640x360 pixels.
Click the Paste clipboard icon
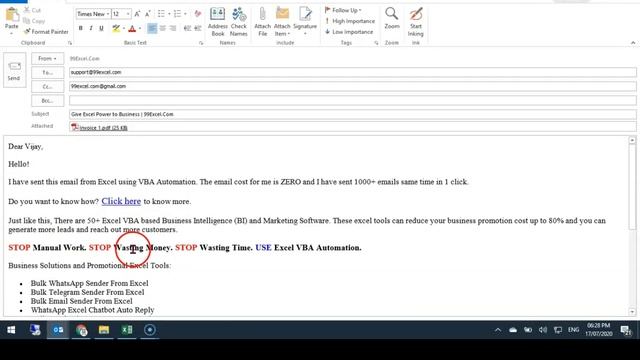click(11, 15)
